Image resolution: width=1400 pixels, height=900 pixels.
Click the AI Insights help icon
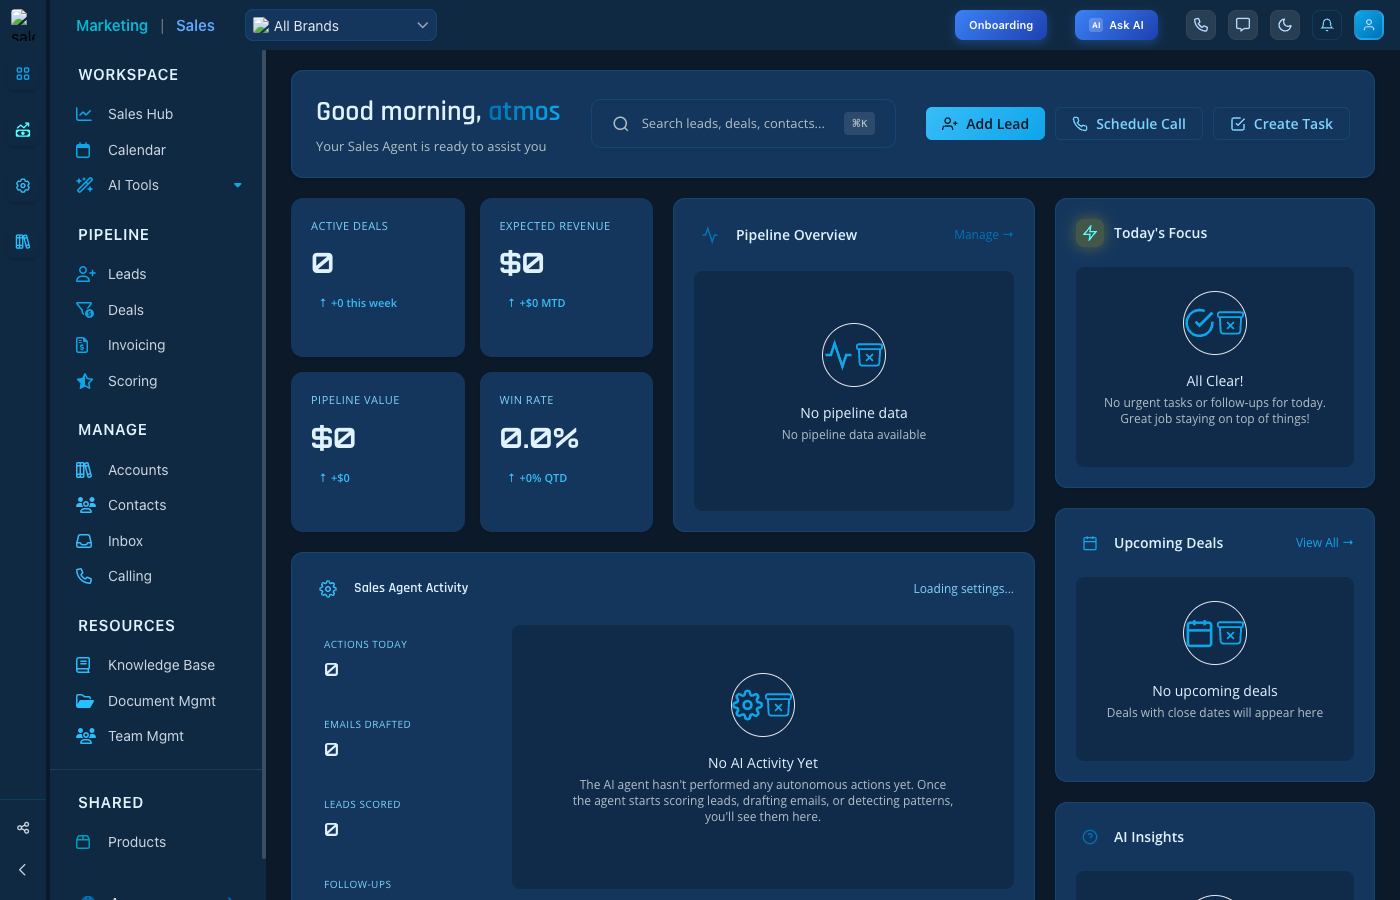[x=1090, y=837]
